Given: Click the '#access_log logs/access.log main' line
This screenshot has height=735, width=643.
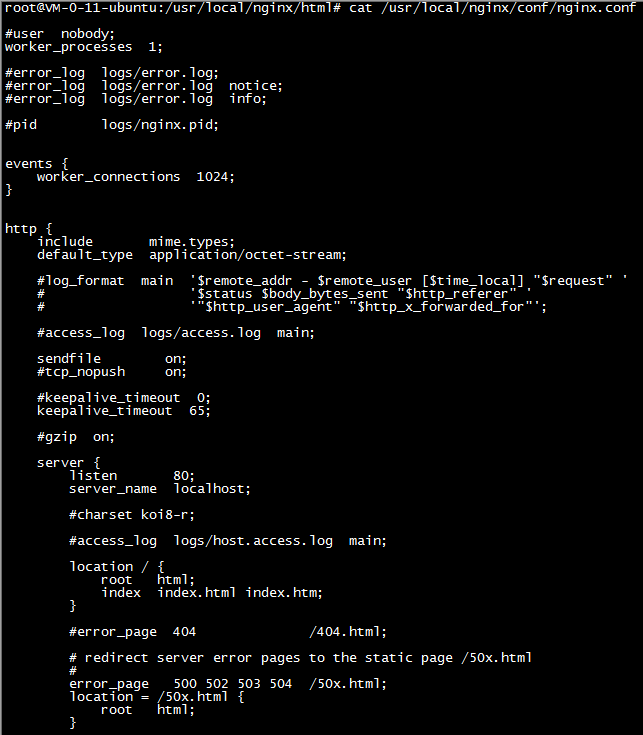Looking at the screenshot, I should click(x=176, y=333).
